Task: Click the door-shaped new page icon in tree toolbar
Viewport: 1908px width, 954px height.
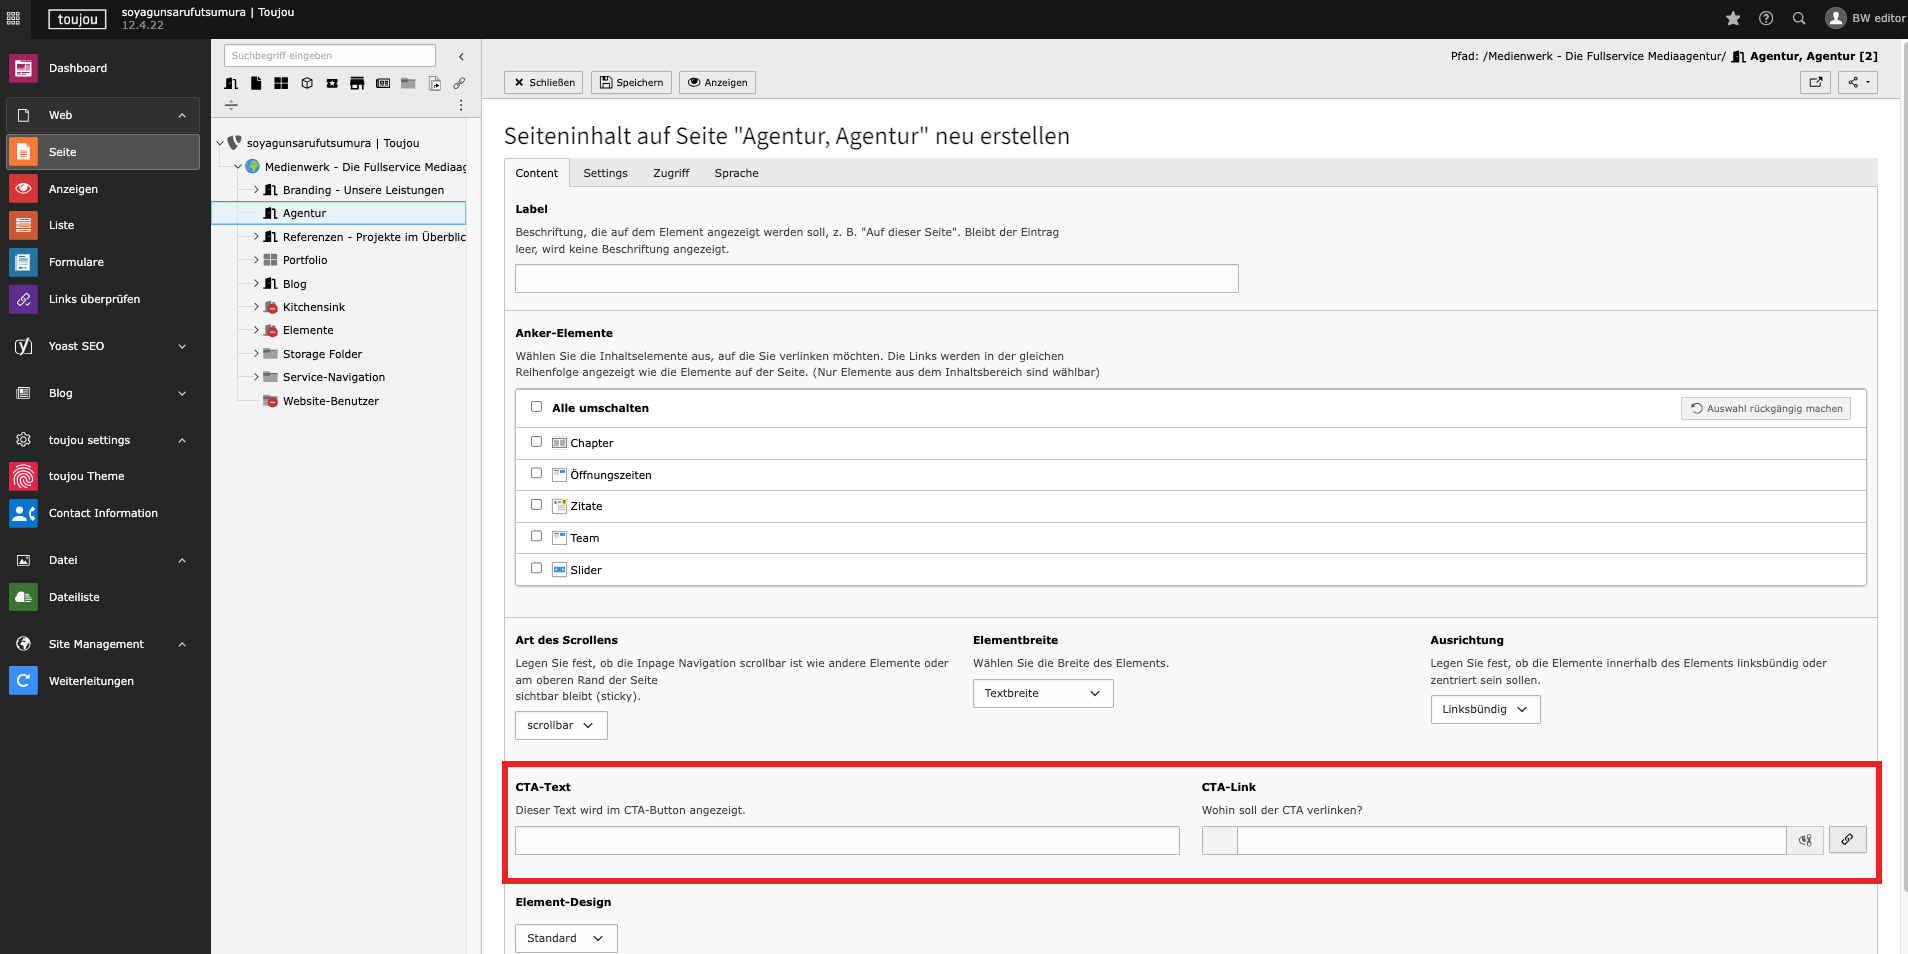Action: click(231, 83)
